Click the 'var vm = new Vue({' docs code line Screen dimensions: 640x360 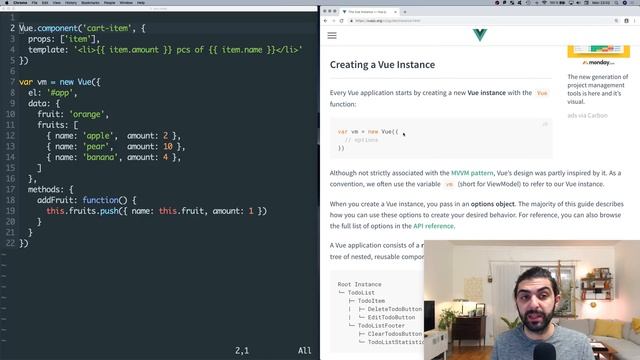coord(368,131)
